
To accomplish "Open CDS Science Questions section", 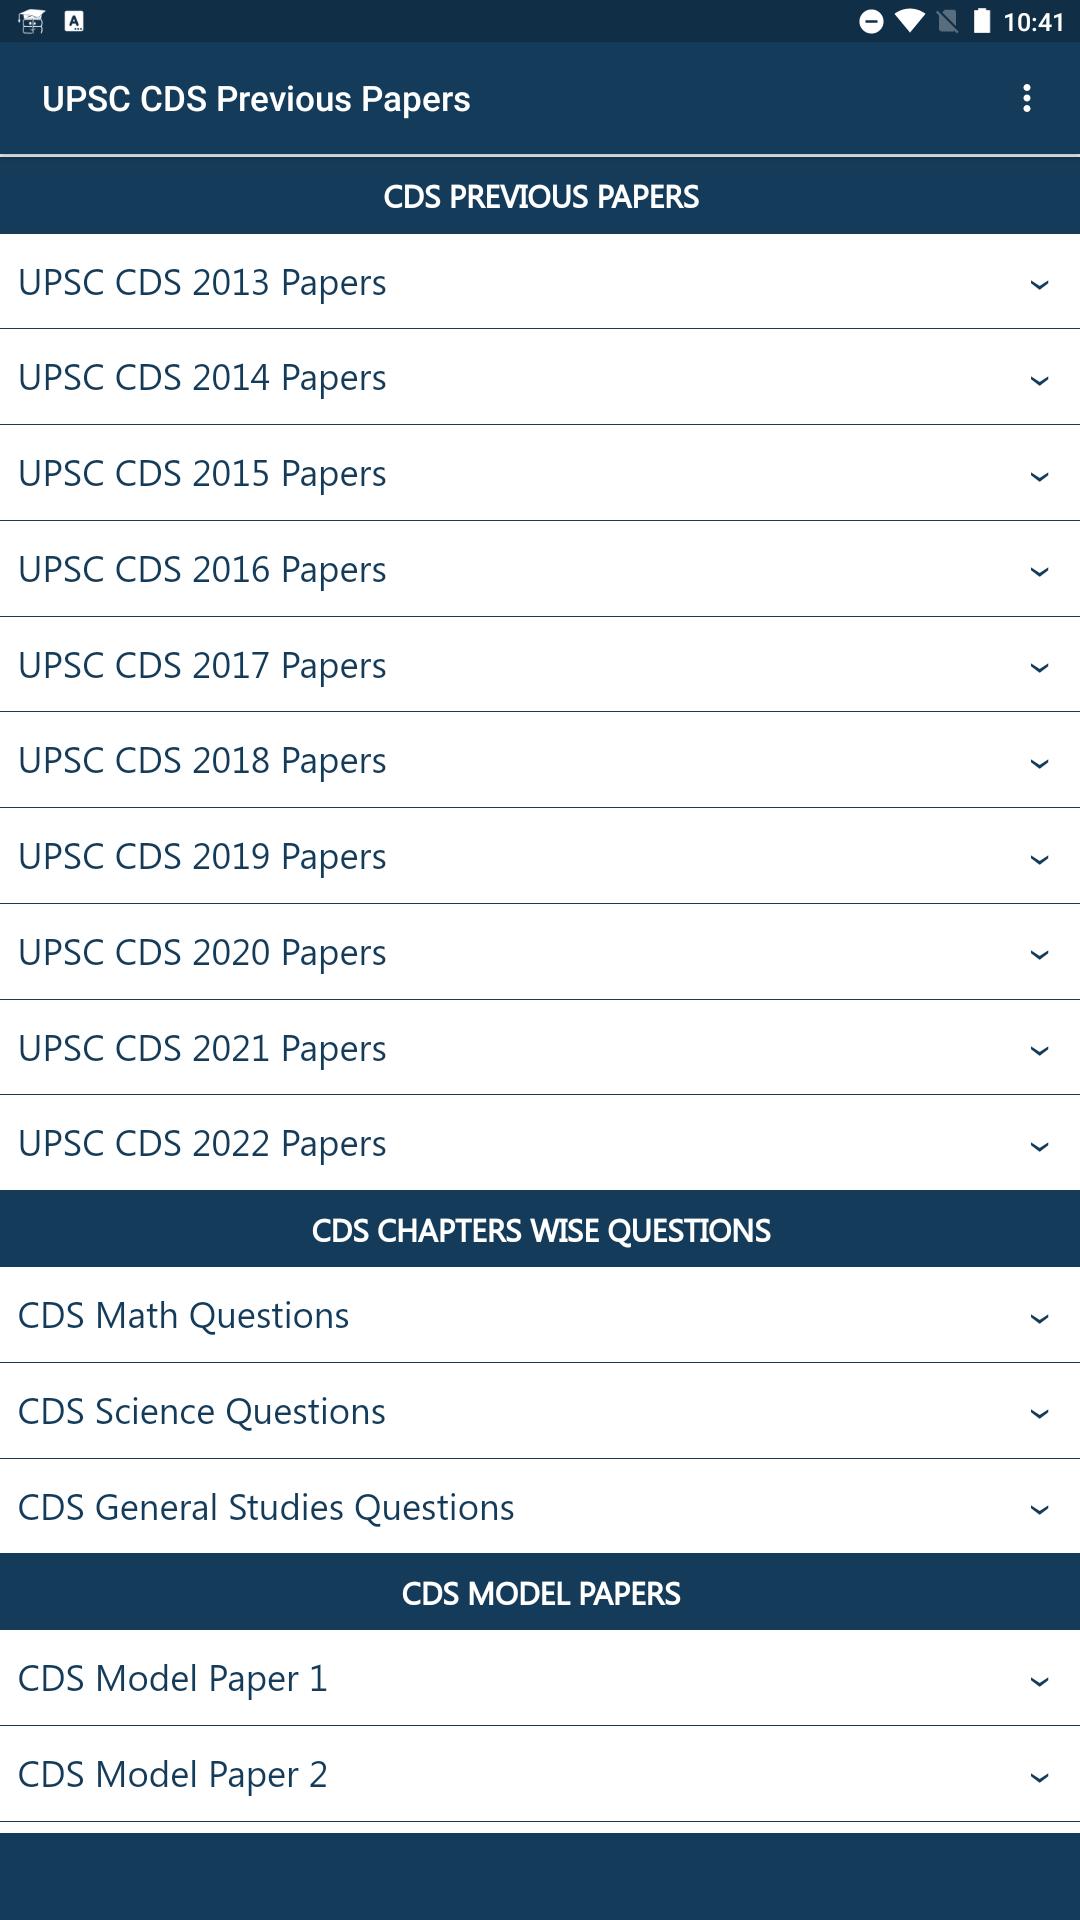I will (540, 1411).
